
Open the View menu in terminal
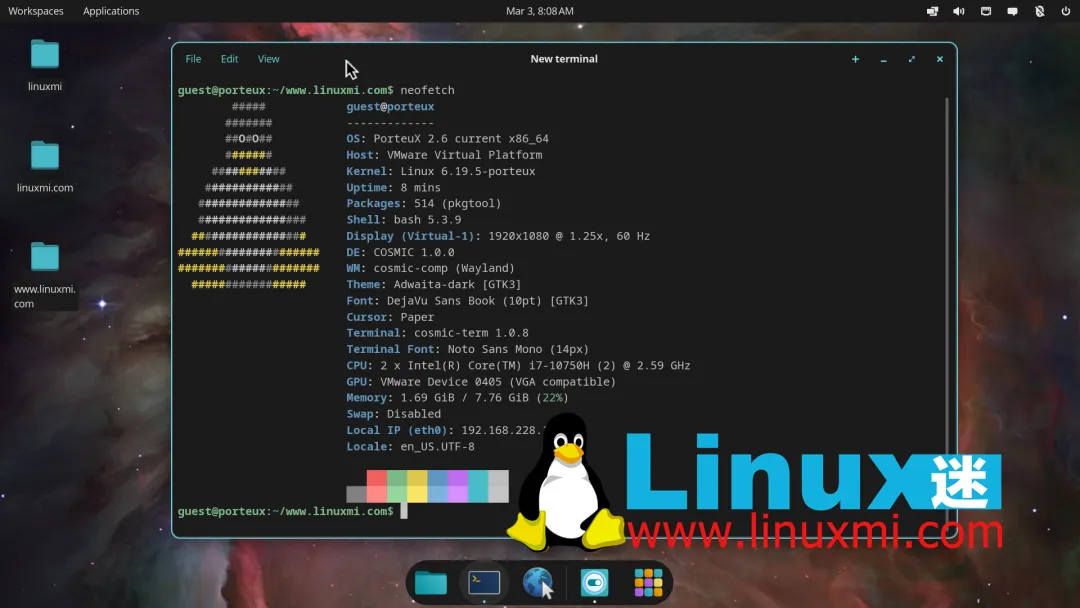click(x=269, y=59)
